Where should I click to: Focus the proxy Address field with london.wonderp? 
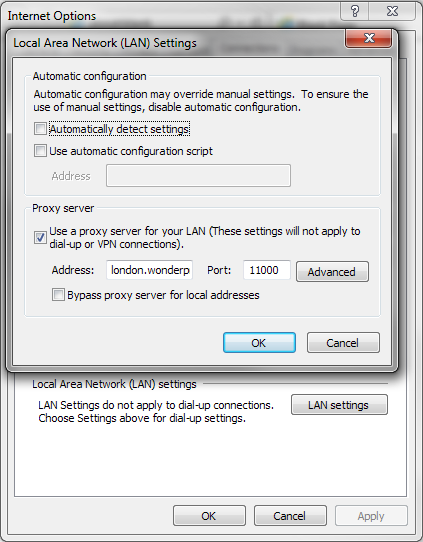click(x=149, y=270)
